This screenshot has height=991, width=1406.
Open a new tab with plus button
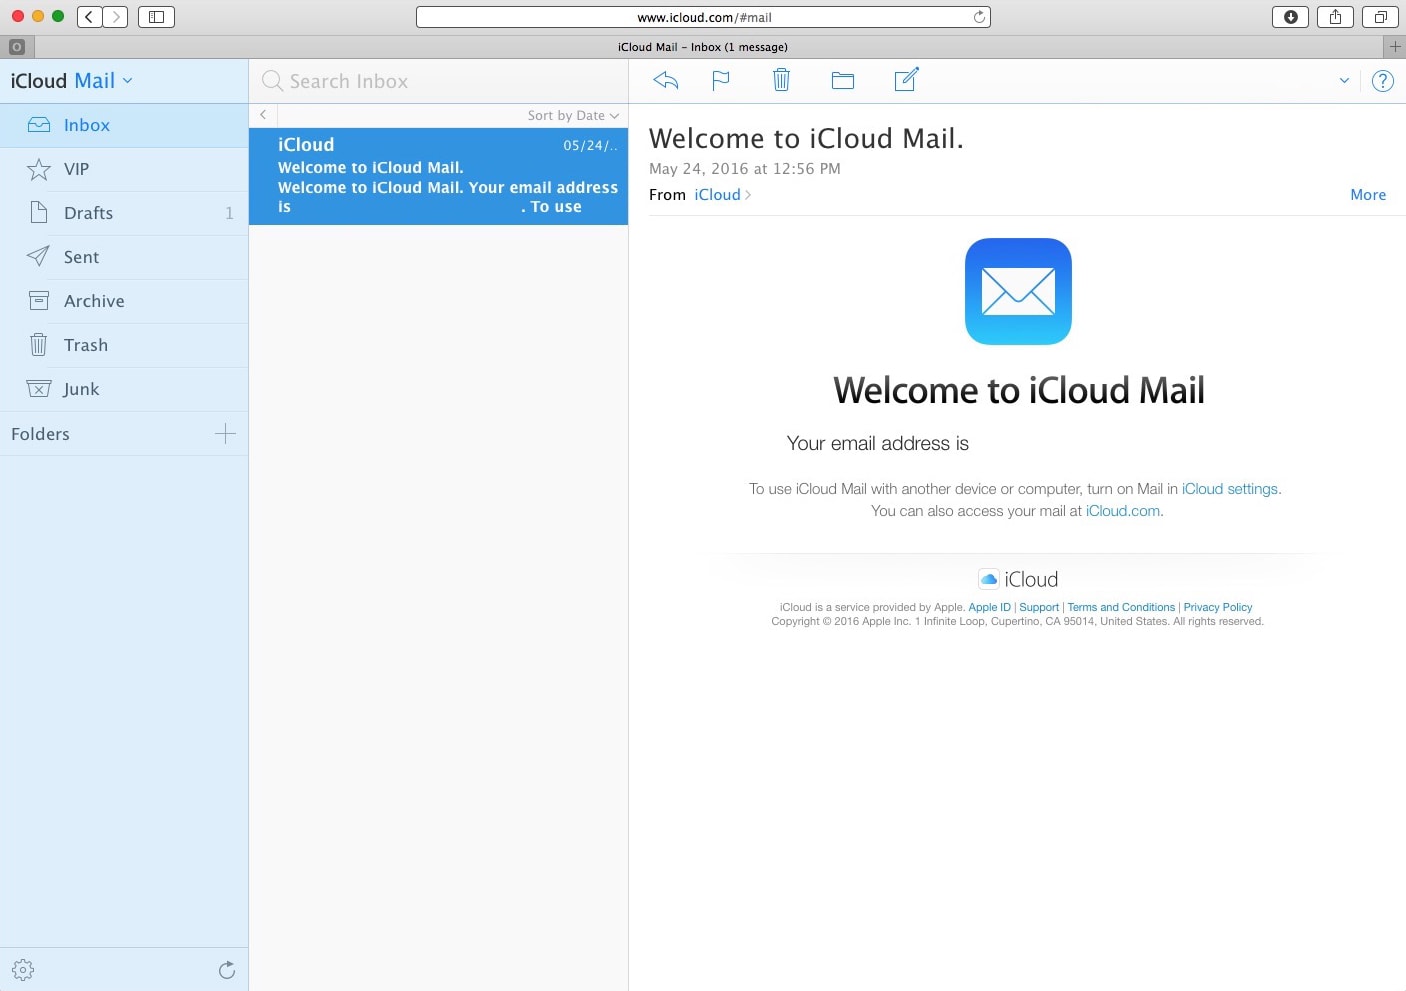1395,47
